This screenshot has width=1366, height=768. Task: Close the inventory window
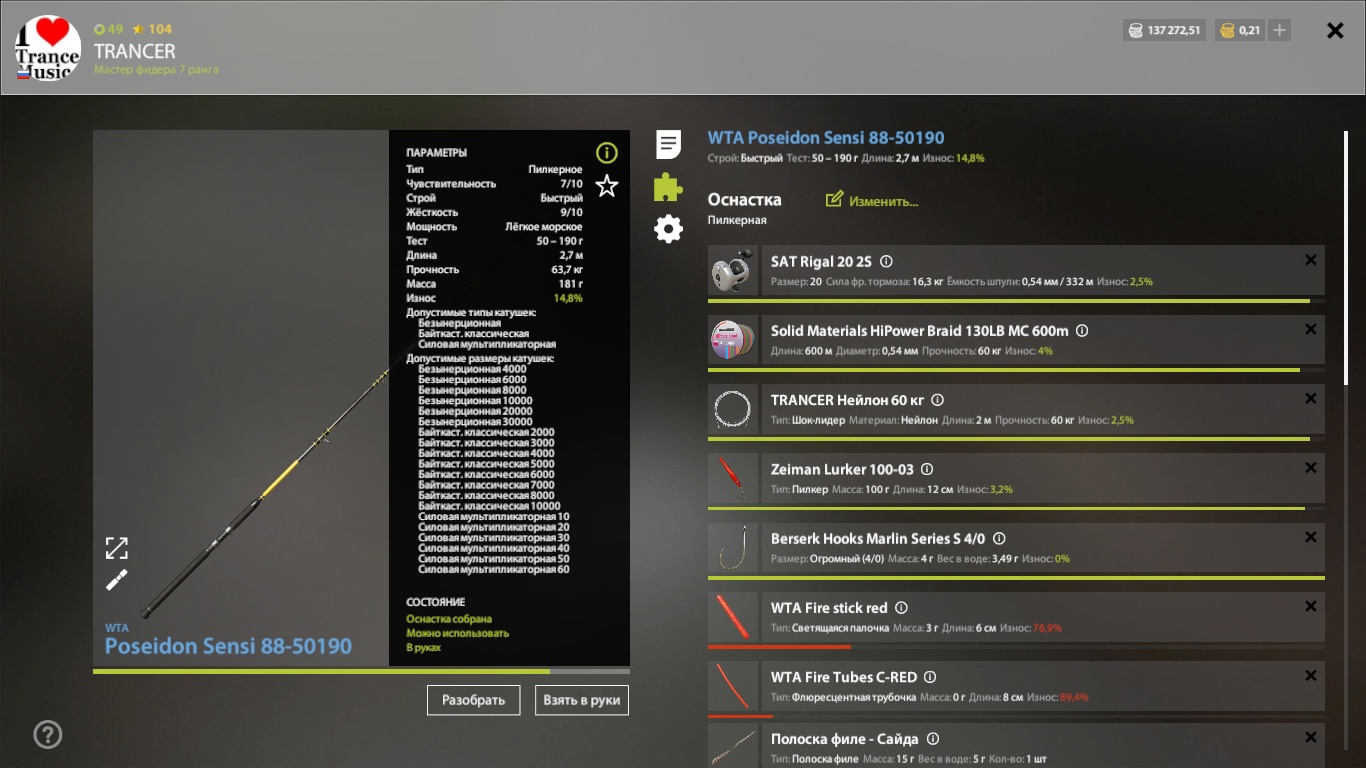coord(1335,31)
